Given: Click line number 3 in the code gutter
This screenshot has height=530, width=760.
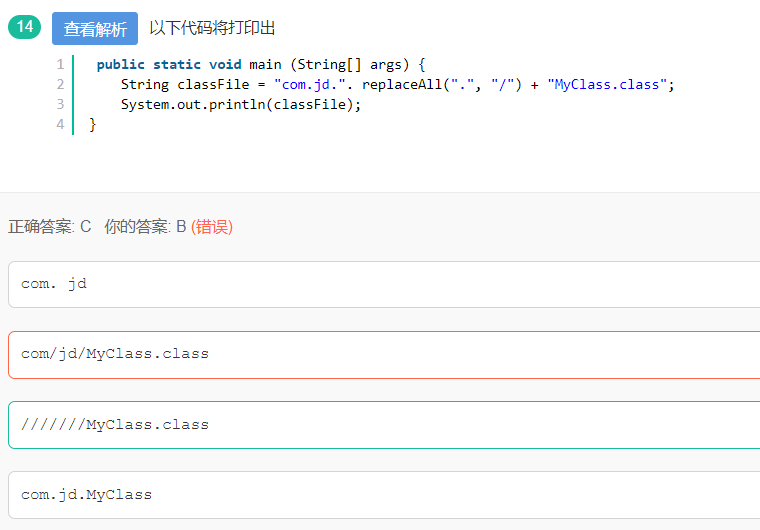Looking at the screenshot, I should [x=60, y=104].
